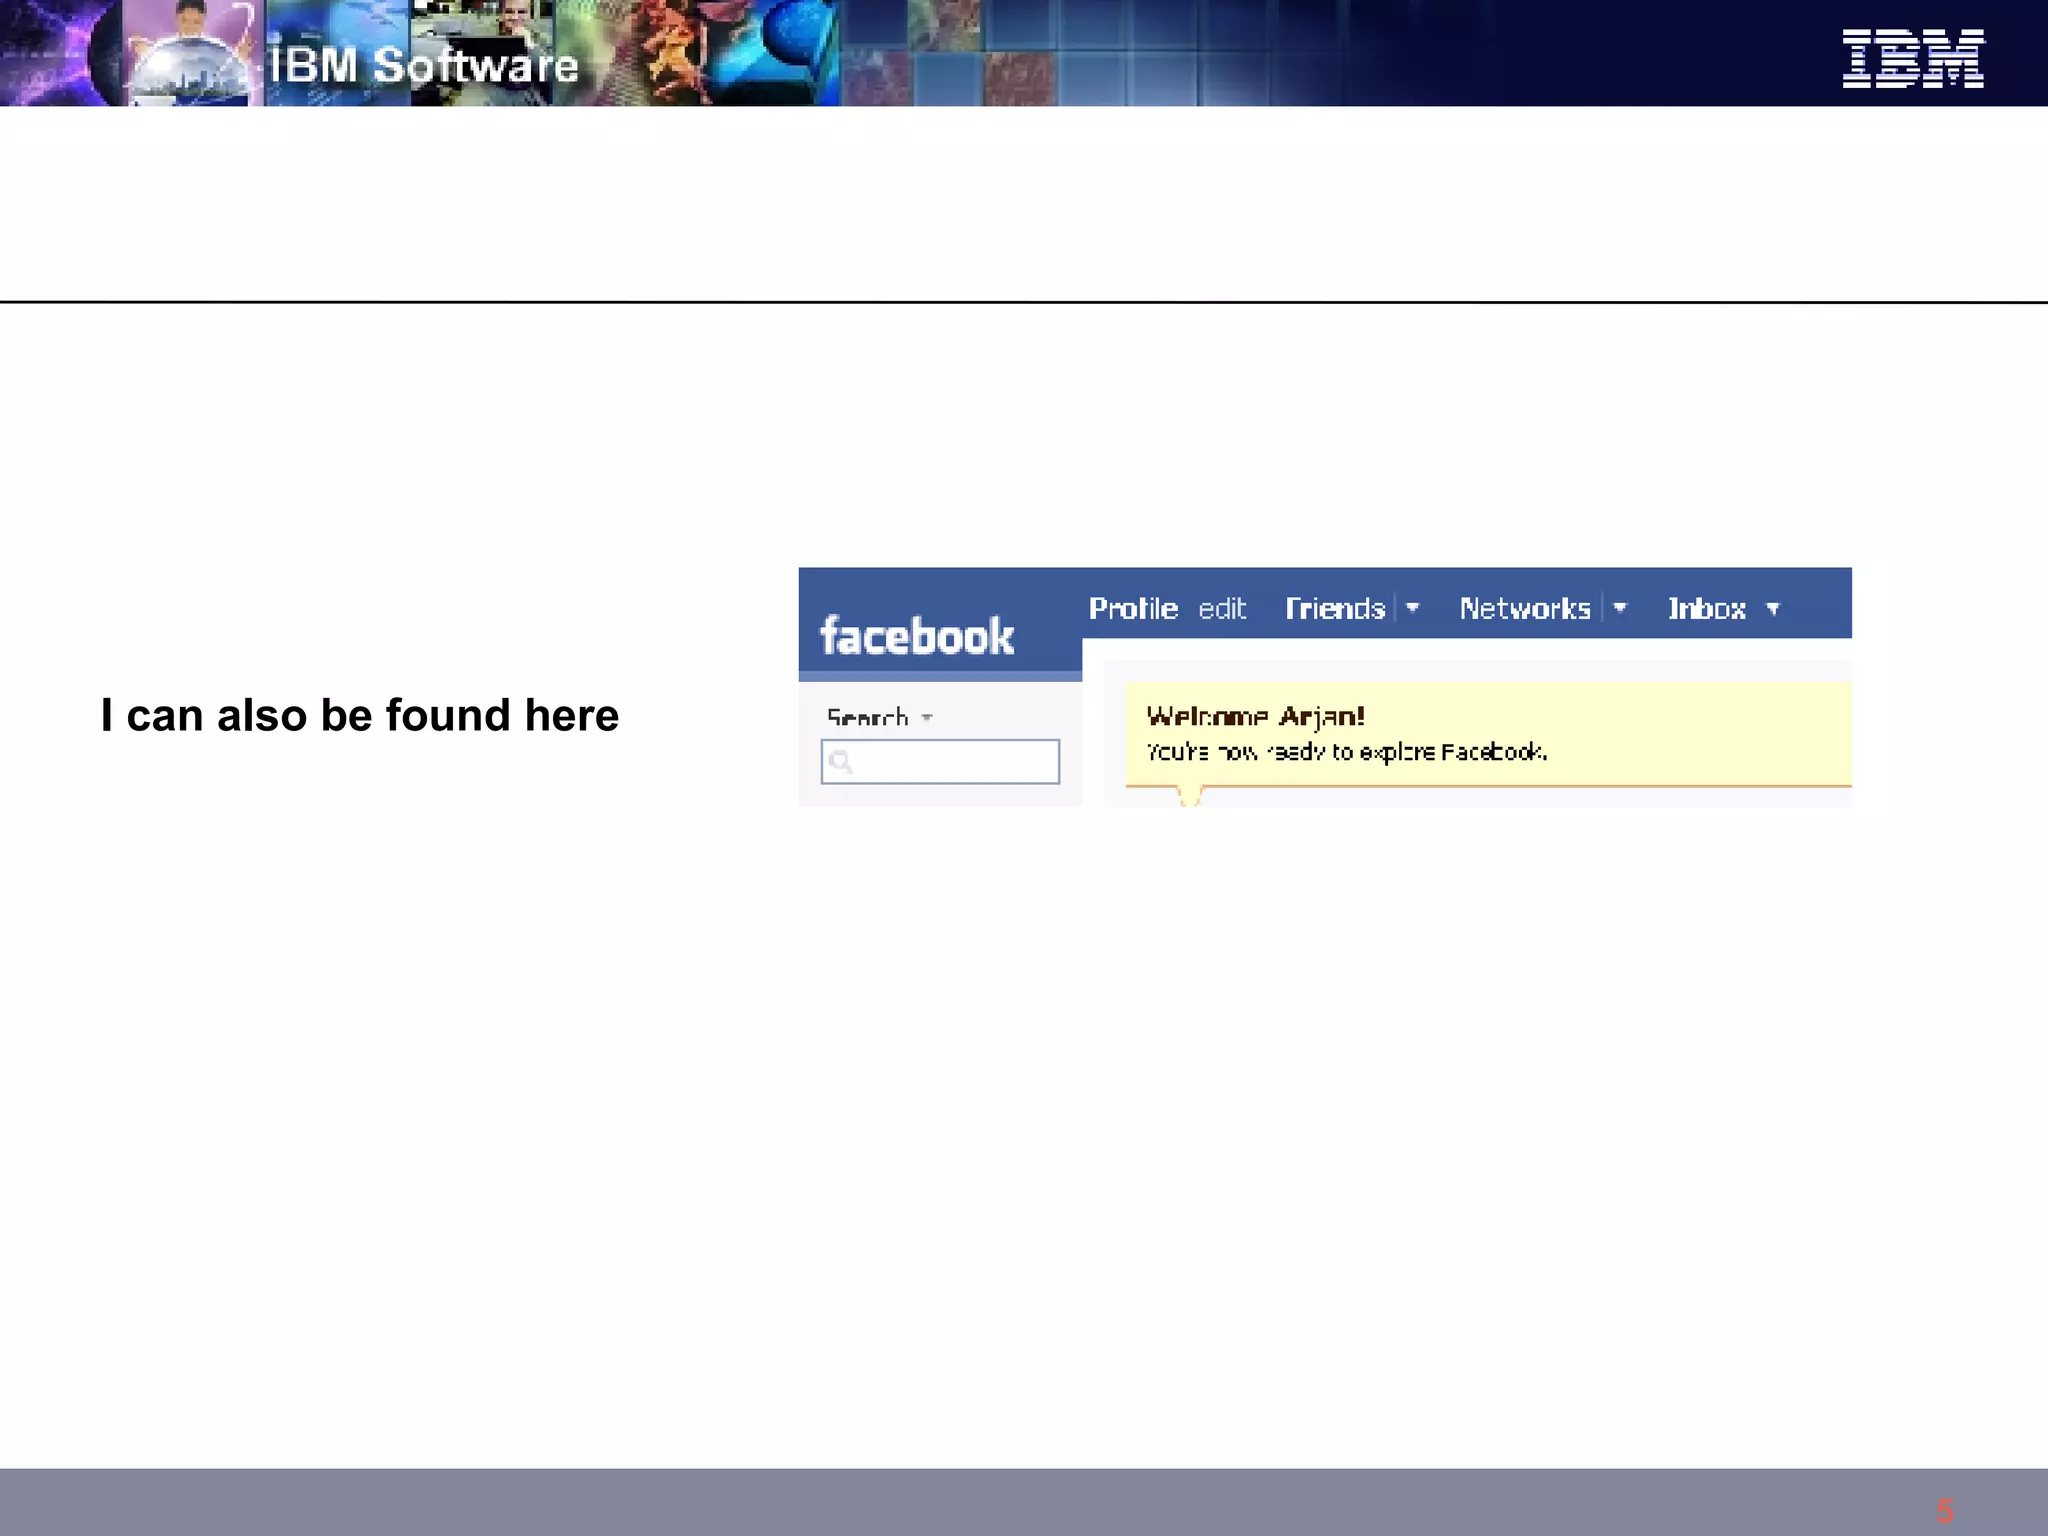Expand the Search options arrow
2048x1536 pixels.
927,718
